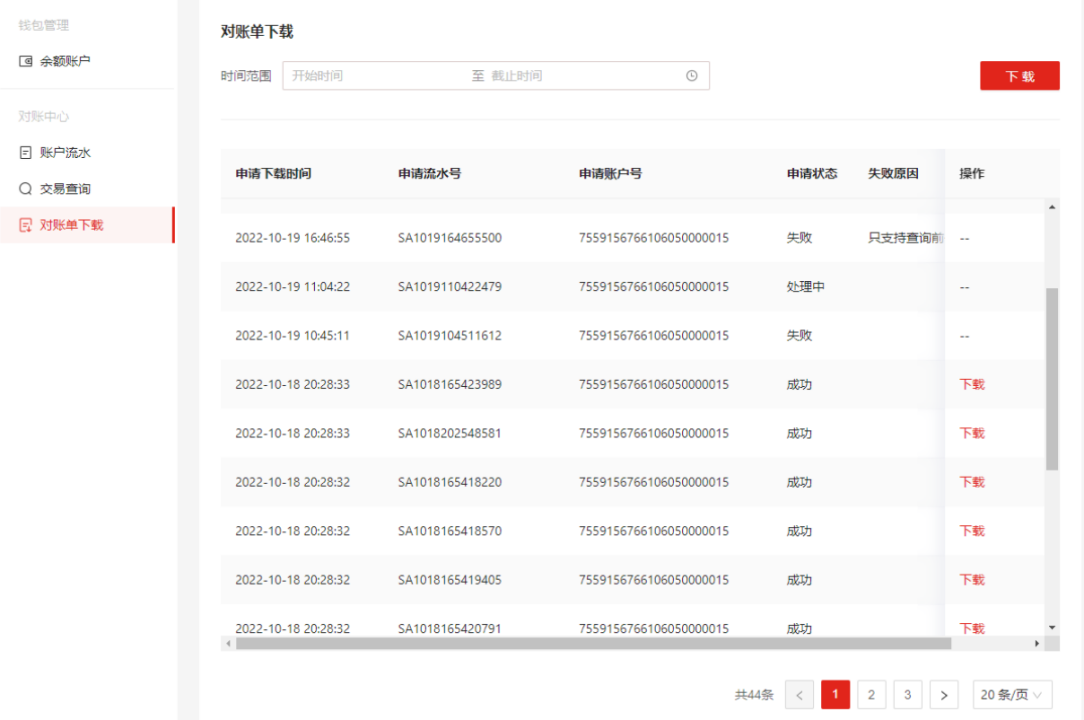Click the 申请下载时间 column header
This screenshot has width=1084, height=720.
click(273, 173)
